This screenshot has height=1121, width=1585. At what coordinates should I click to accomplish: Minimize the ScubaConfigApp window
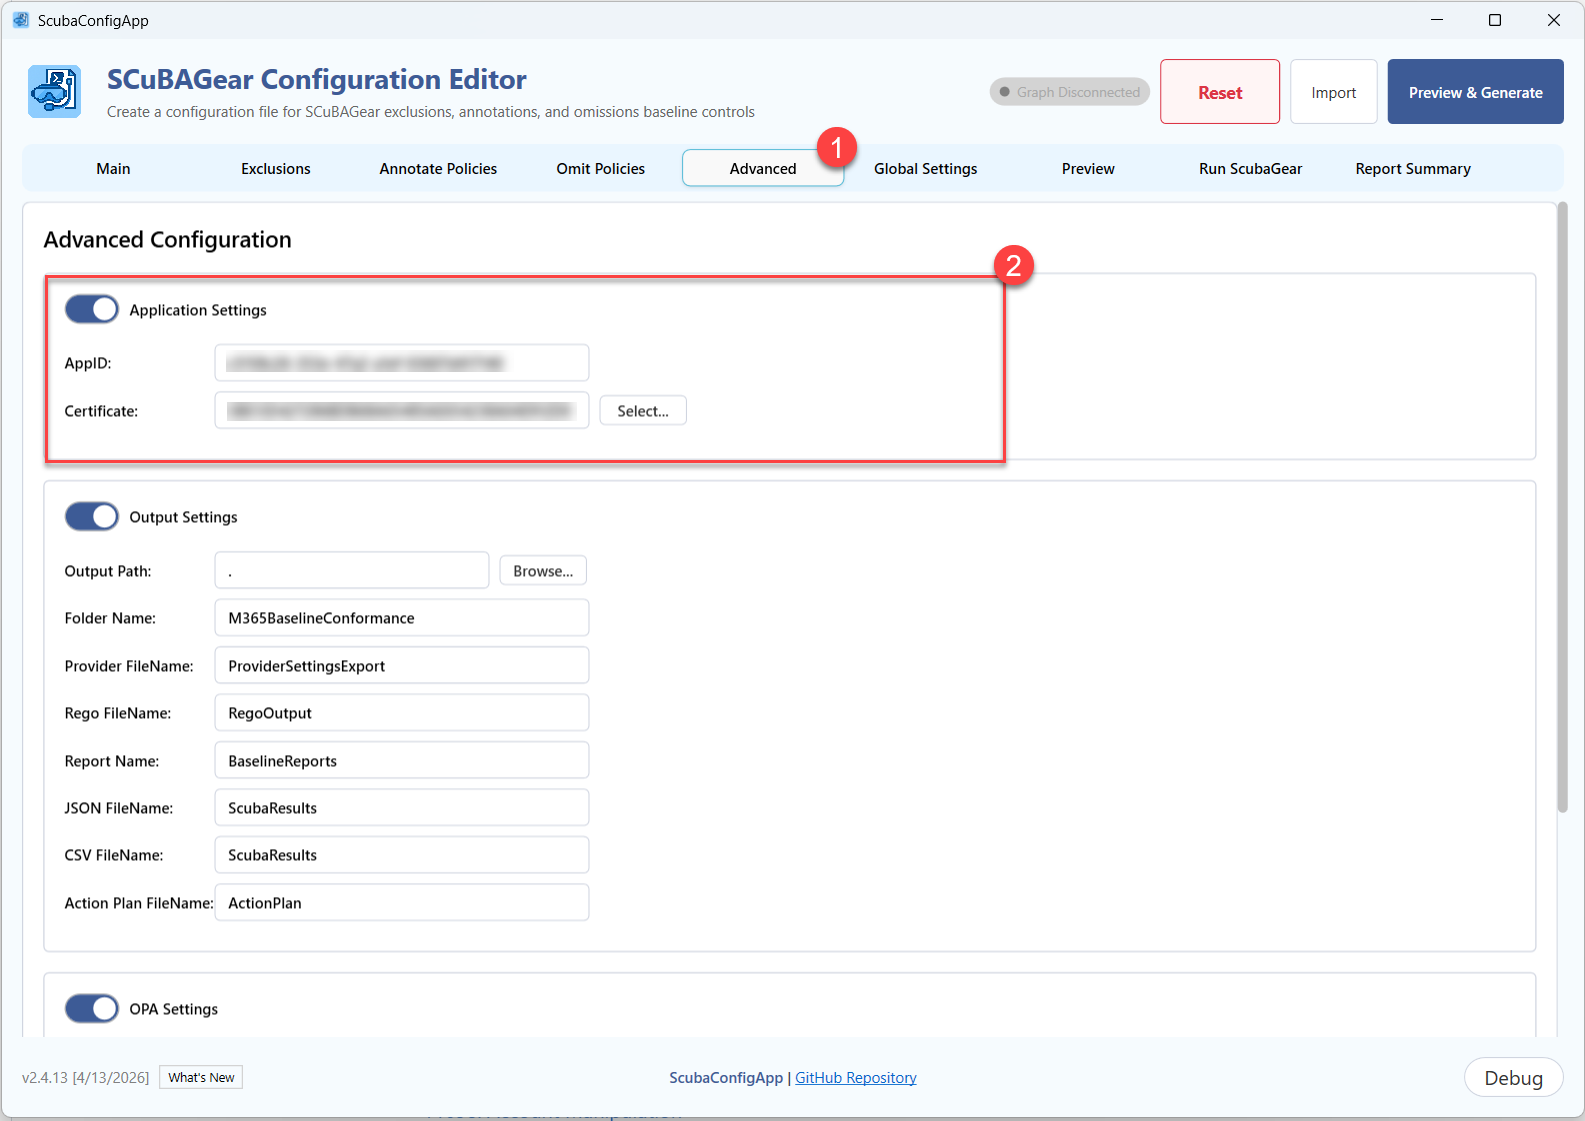point(1437,20)
